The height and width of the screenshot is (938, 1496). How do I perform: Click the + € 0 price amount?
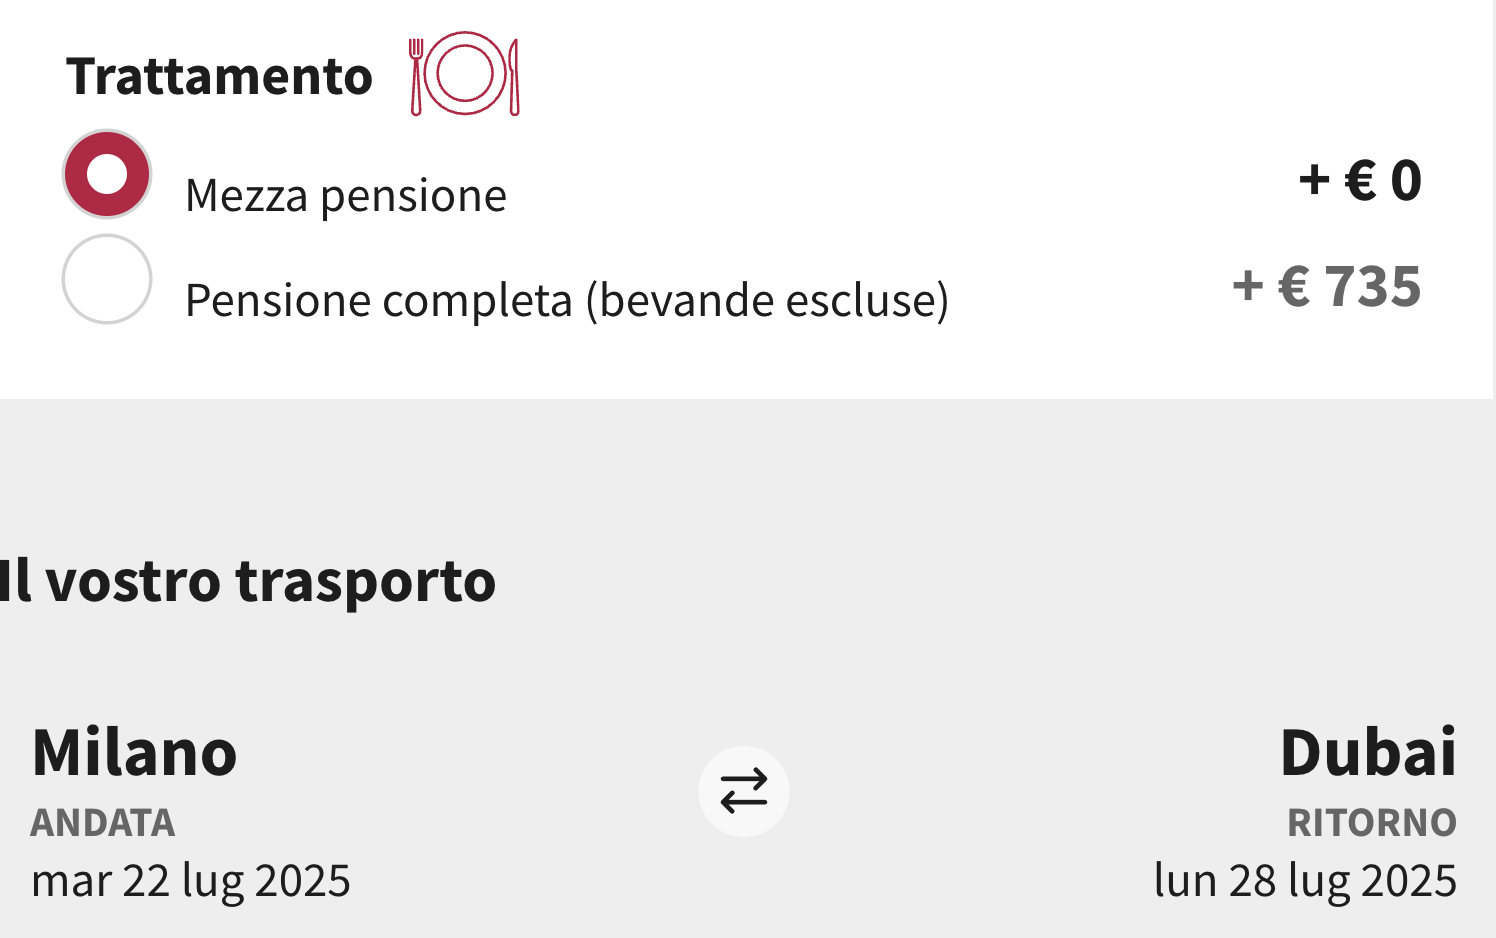(1360, 181)
